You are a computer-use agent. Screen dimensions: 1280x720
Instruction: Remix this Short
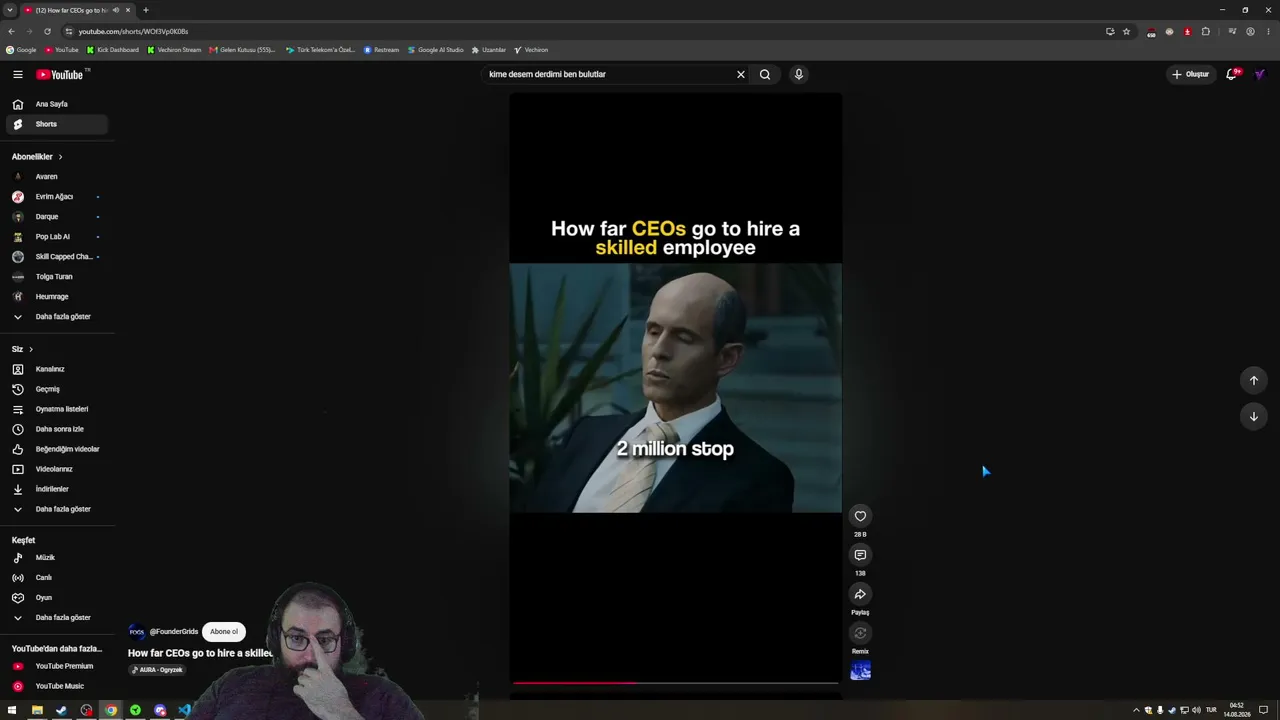click(860, 633)
